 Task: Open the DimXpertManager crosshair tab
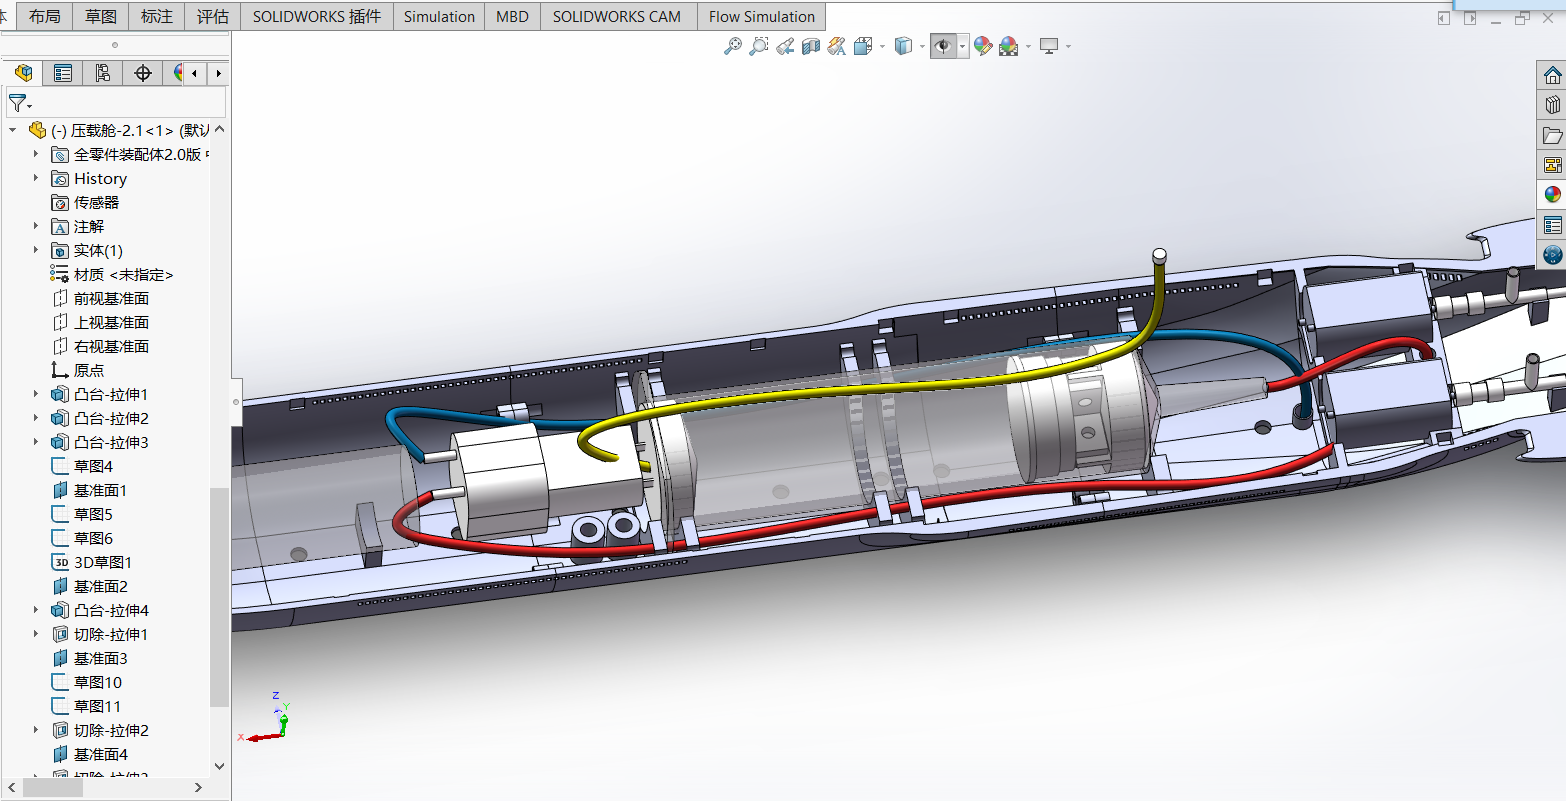click(x=143, y=73)
